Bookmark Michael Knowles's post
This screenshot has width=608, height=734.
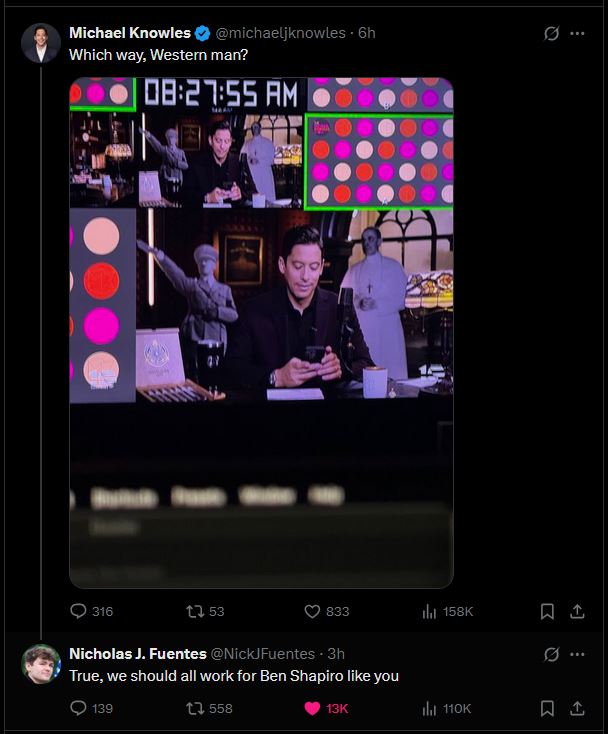(x=547, y=611)
